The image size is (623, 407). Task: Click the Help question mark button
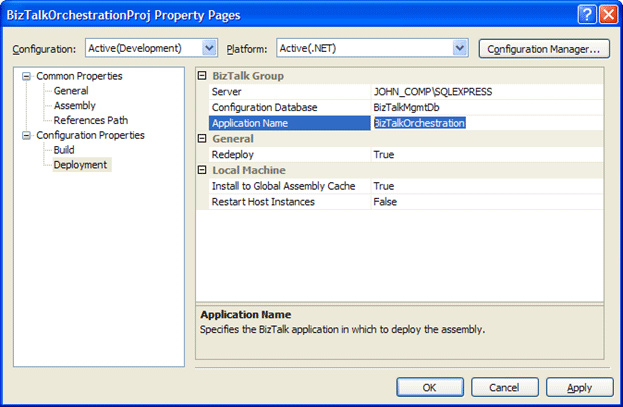click(587, 15)
